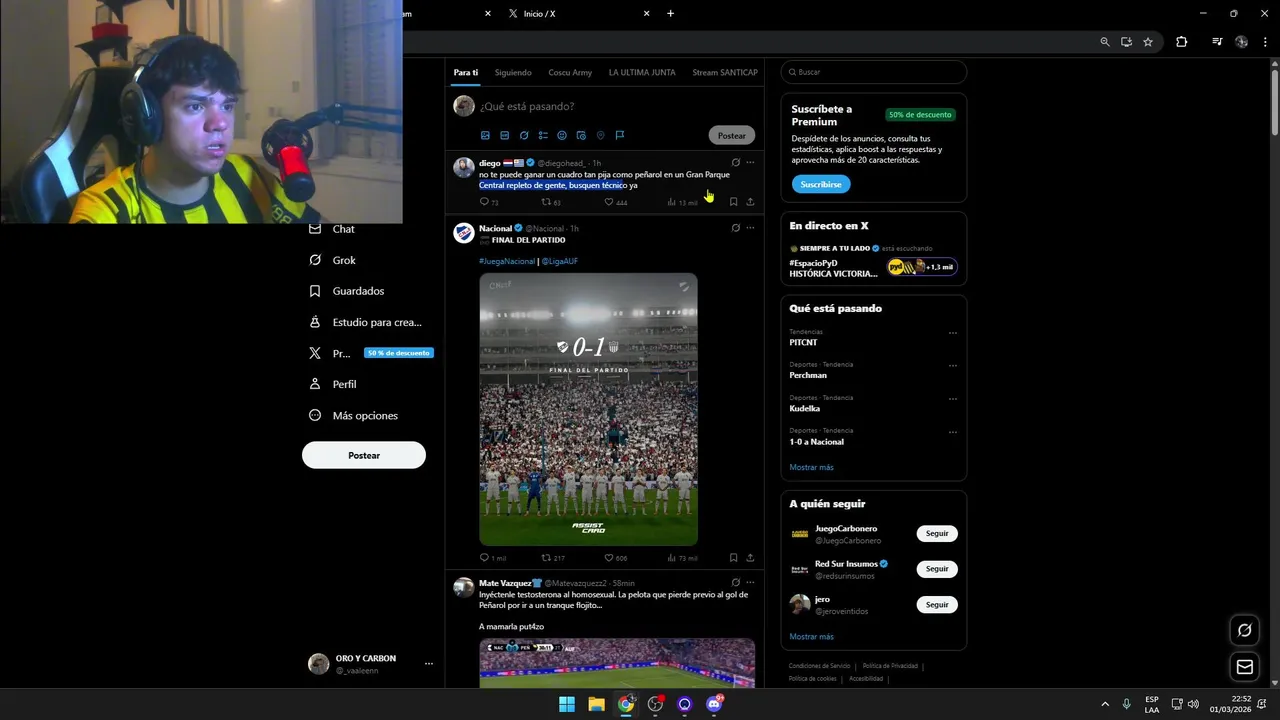Expand Más opciones in the sidebar
Image resolution: width=1280 pixels, height=720 pixels.
coord(353,415)
